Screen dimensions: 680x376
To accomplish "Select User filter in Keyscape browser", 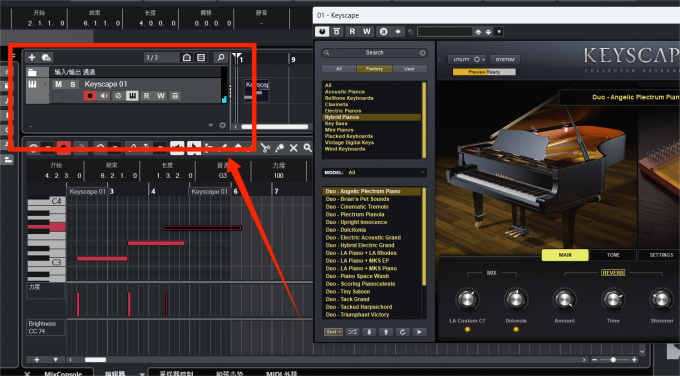I will [x=409, y=69].
